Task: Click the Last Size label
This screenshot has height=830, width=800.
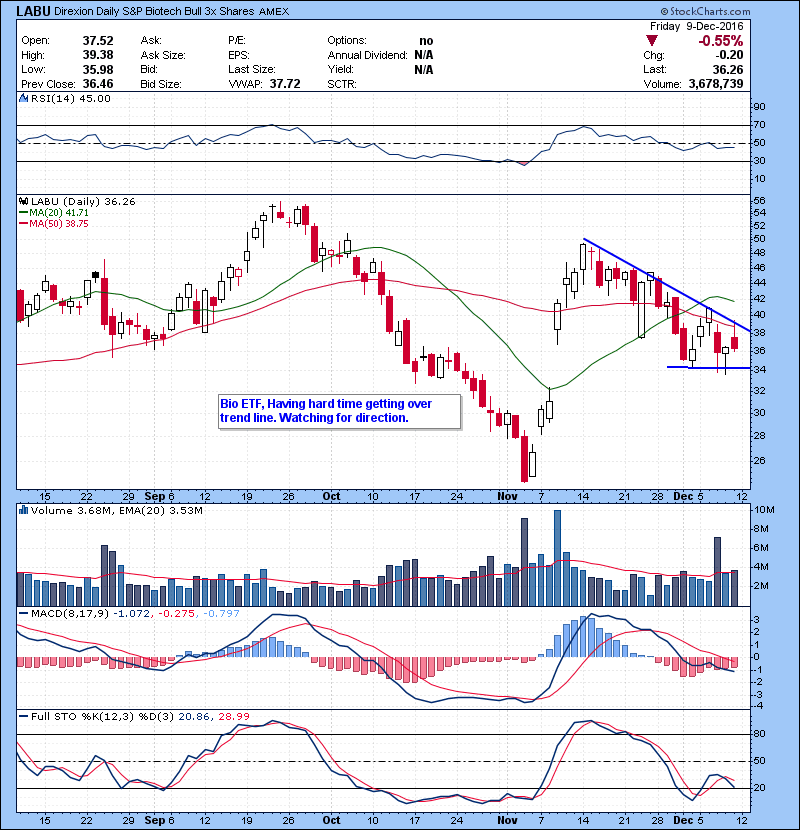Action: (251, 69)
